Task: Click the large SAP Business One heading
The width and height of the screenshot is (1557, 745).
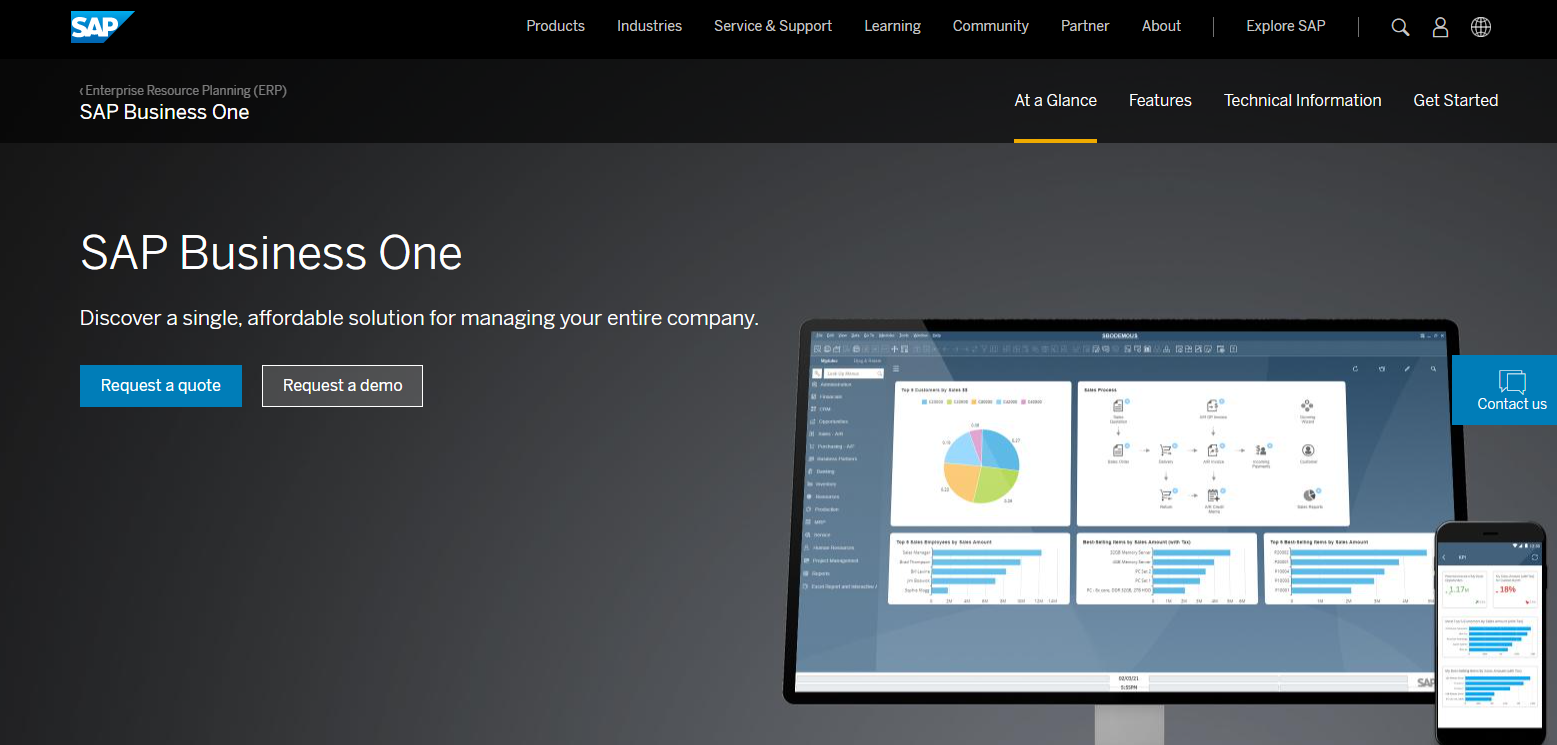Action: point(271,252)
